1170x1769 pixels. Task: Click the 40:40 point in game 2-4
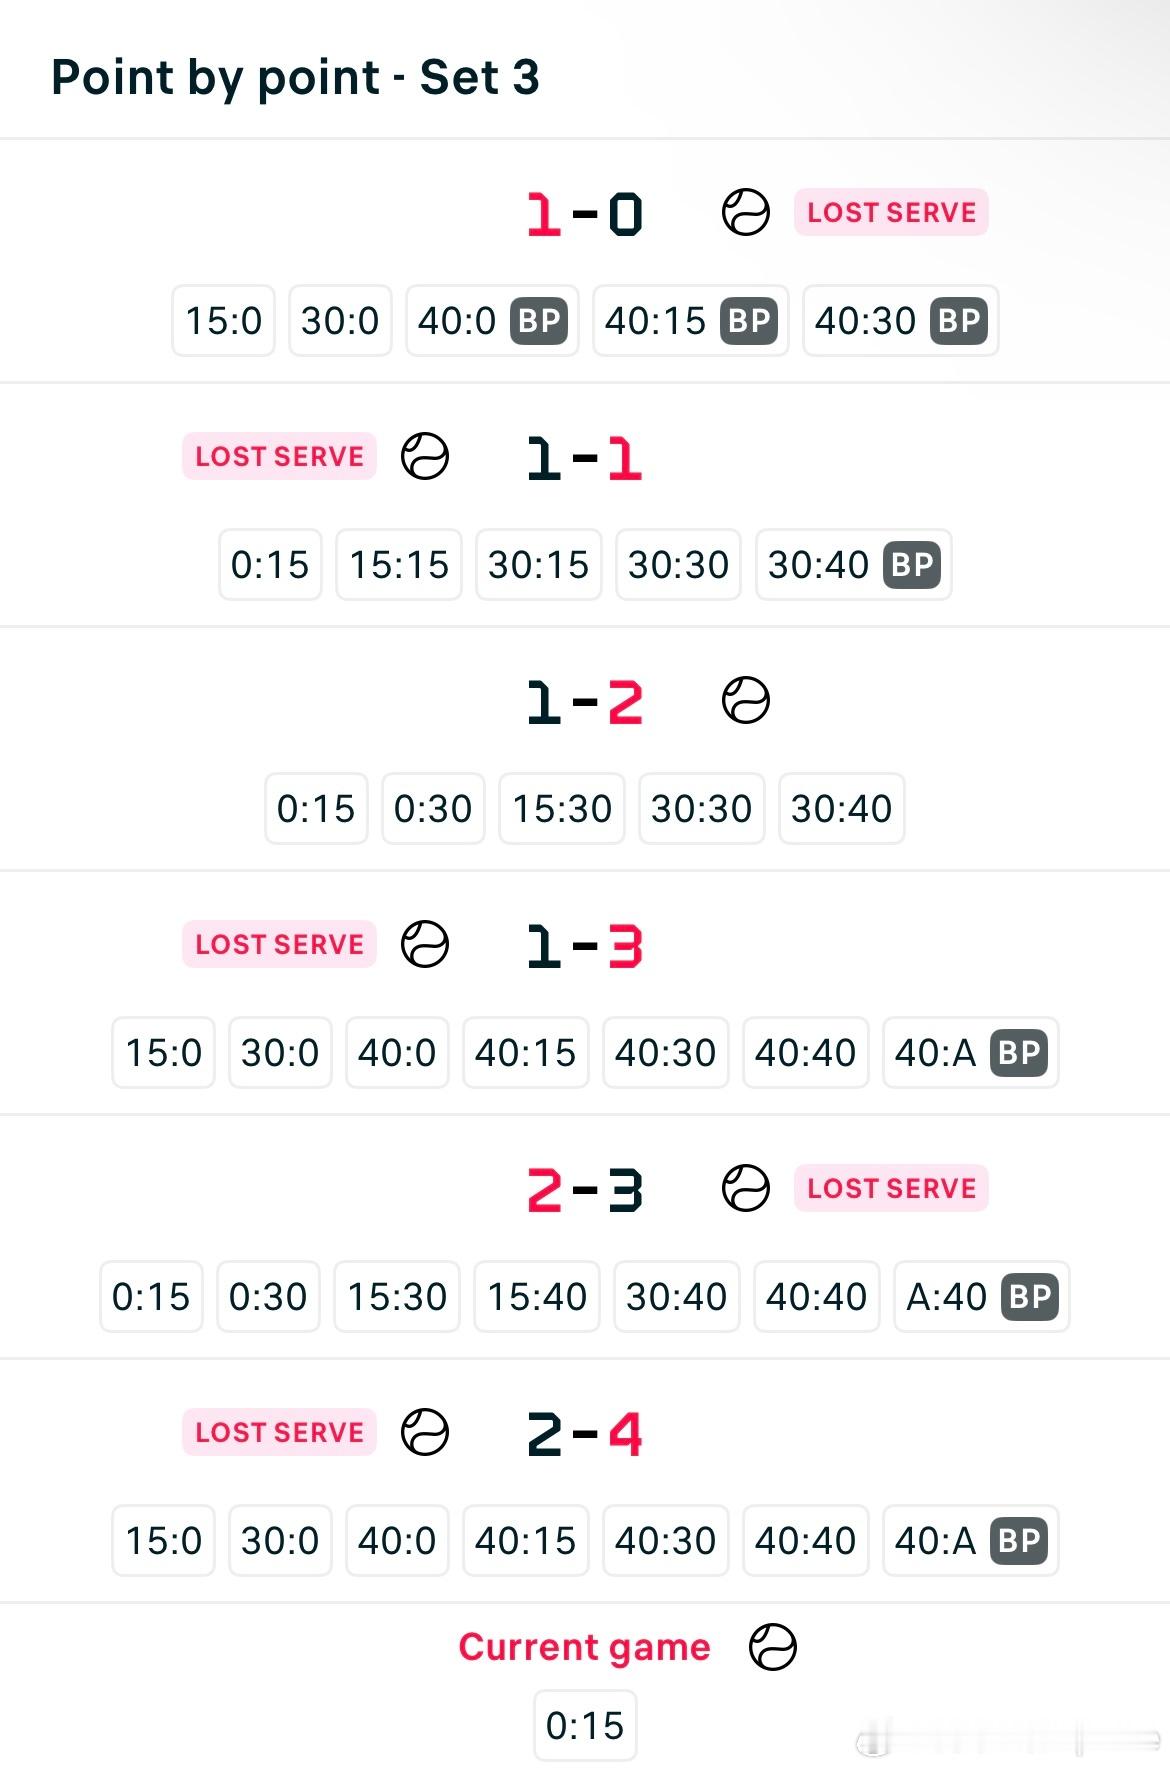point(806,1541)
